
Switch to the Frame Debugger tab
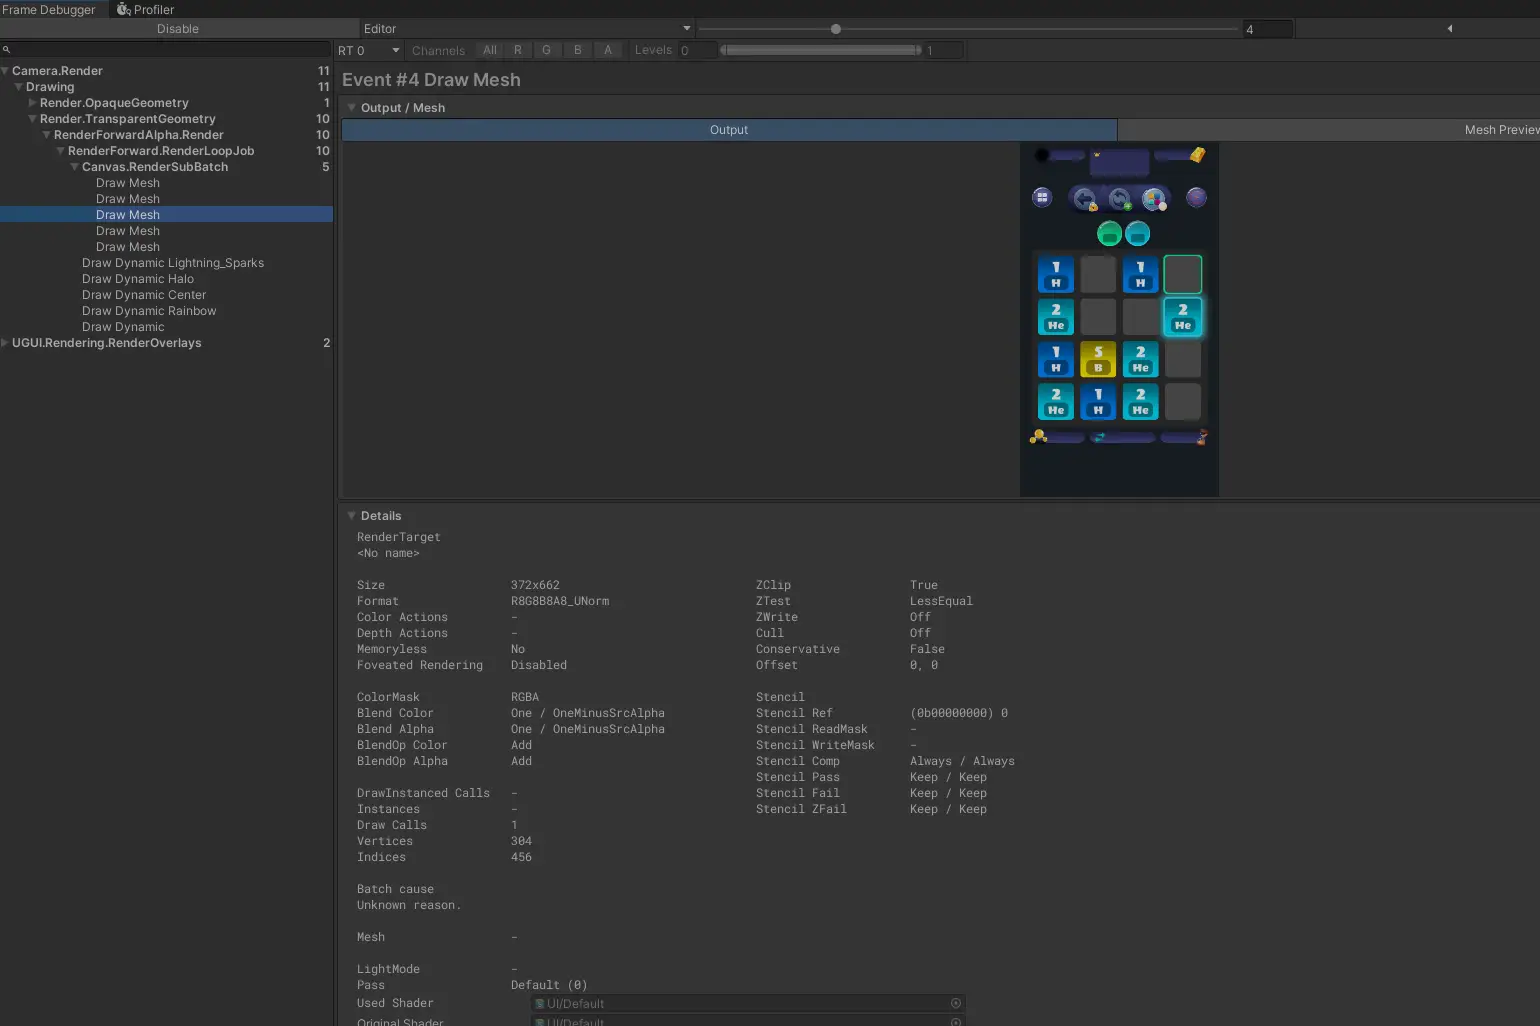pos(48,10)
